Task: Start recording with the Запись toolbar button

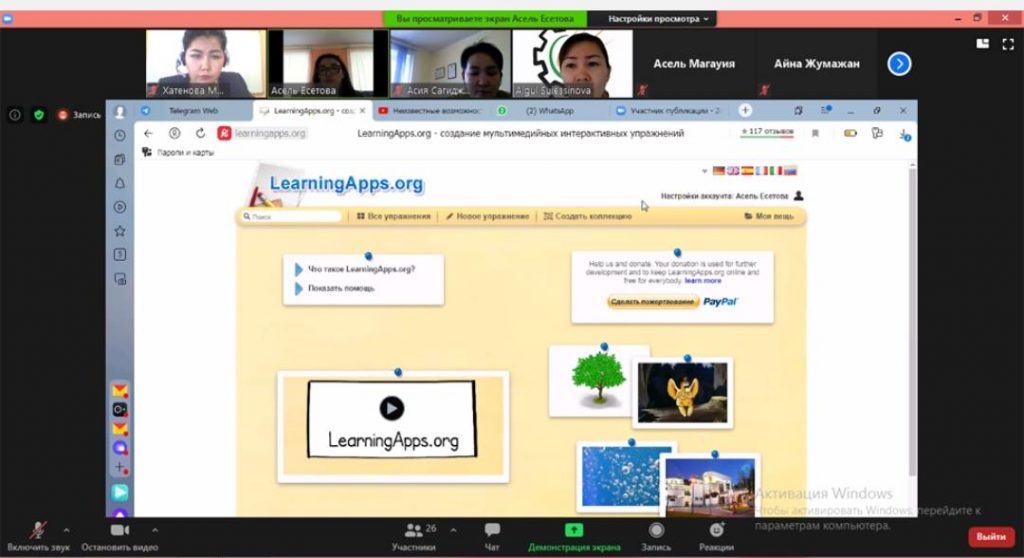Action: tap(656, 537)
